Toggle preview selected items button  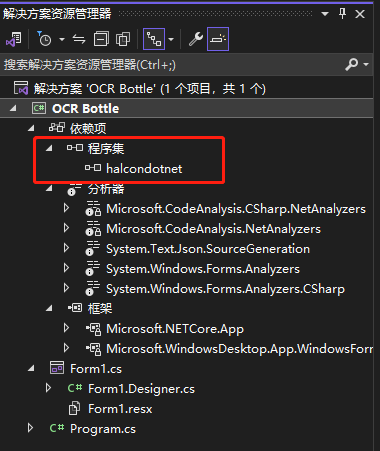(218, 39)
